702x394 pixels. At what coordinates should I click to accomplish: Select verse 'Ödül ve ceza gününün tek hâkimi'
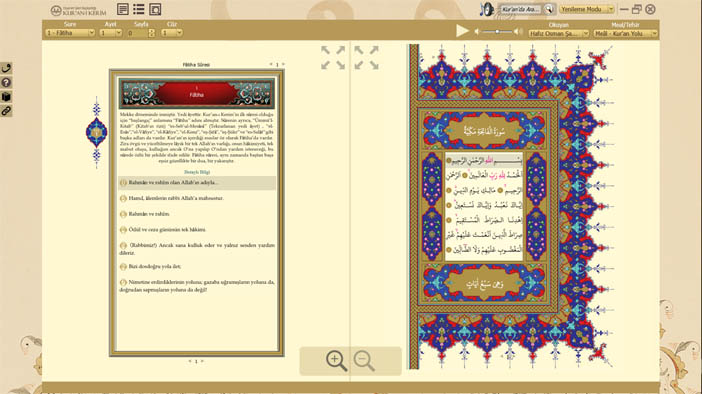click(197, 230)
